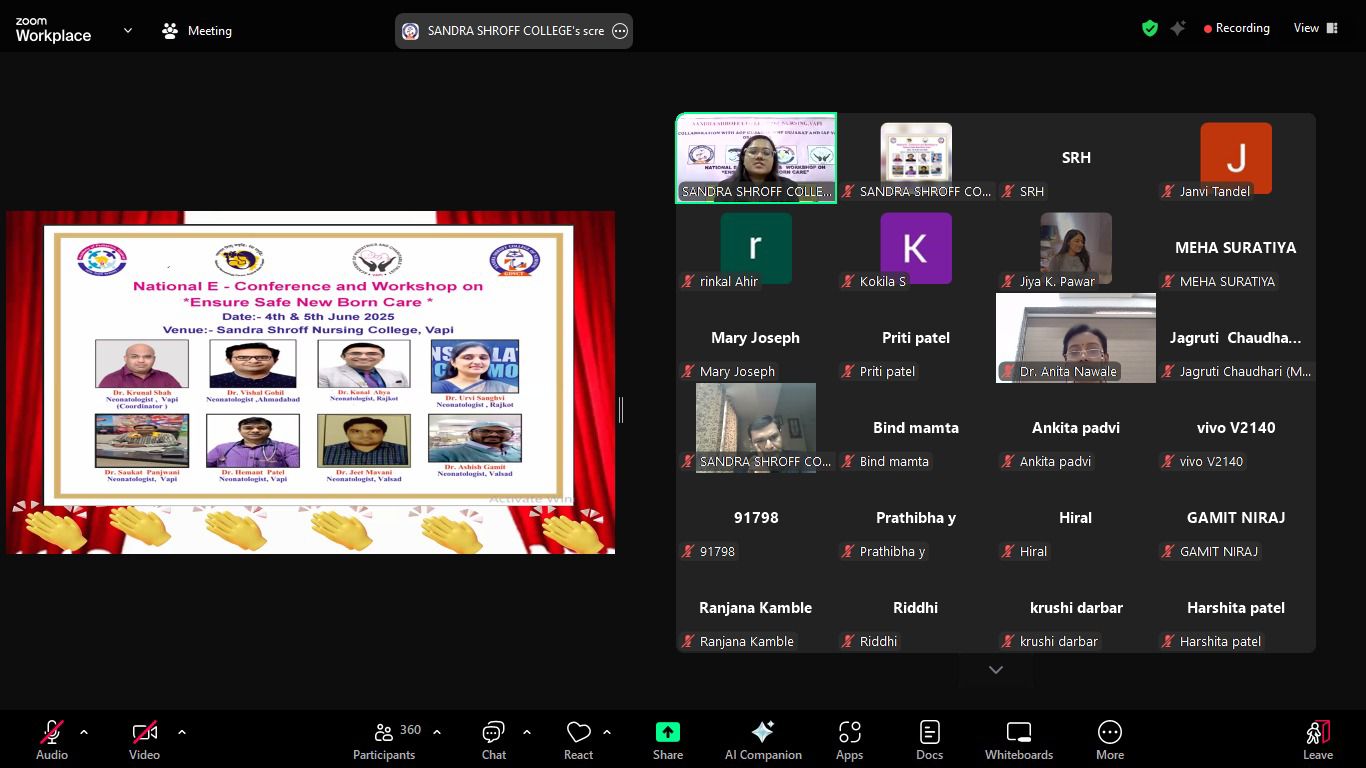Image resolution: width=1366 pixels, height=768 pixels.
Task: Open Docs from the toolbar
Action: click(929, 741)
